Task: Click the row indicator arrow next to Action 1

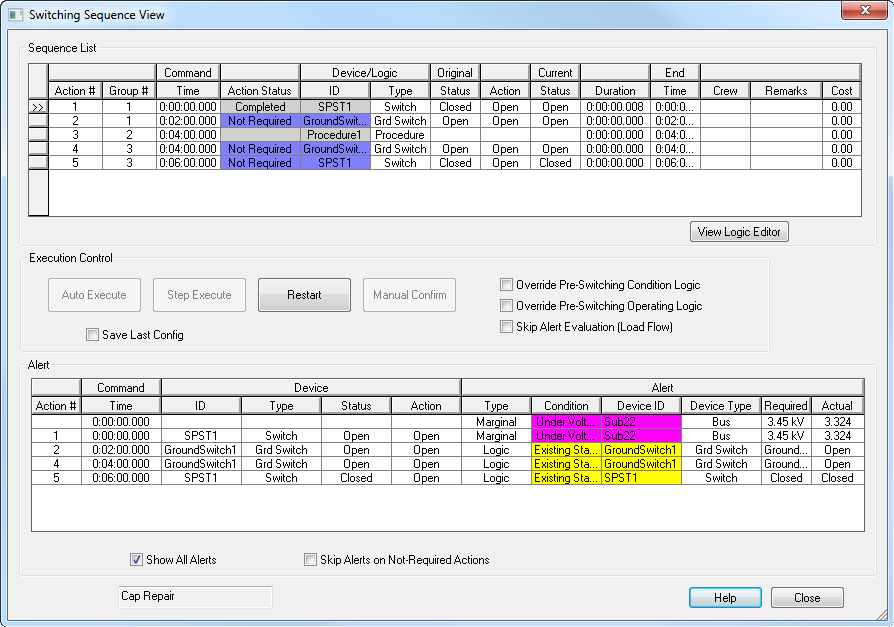Action: coord(38,106)
